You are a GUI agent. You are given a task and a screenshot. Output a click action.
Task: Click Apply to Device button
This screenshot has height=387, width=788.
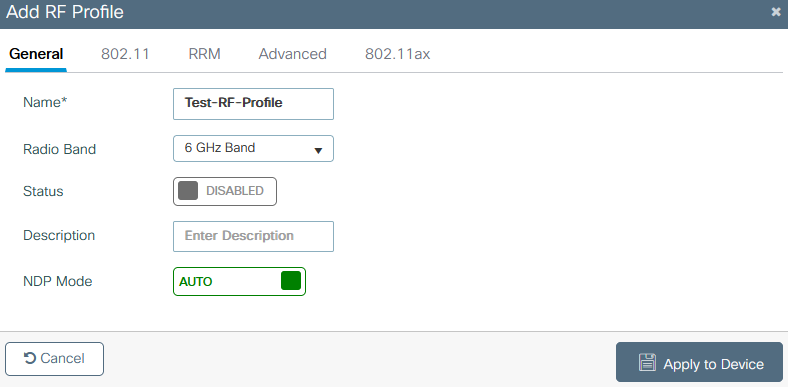699,362
